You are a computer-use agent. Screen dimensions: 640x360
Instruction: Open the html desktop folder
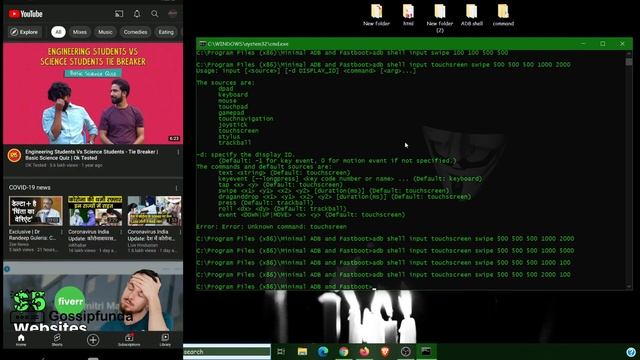(408, 15)
